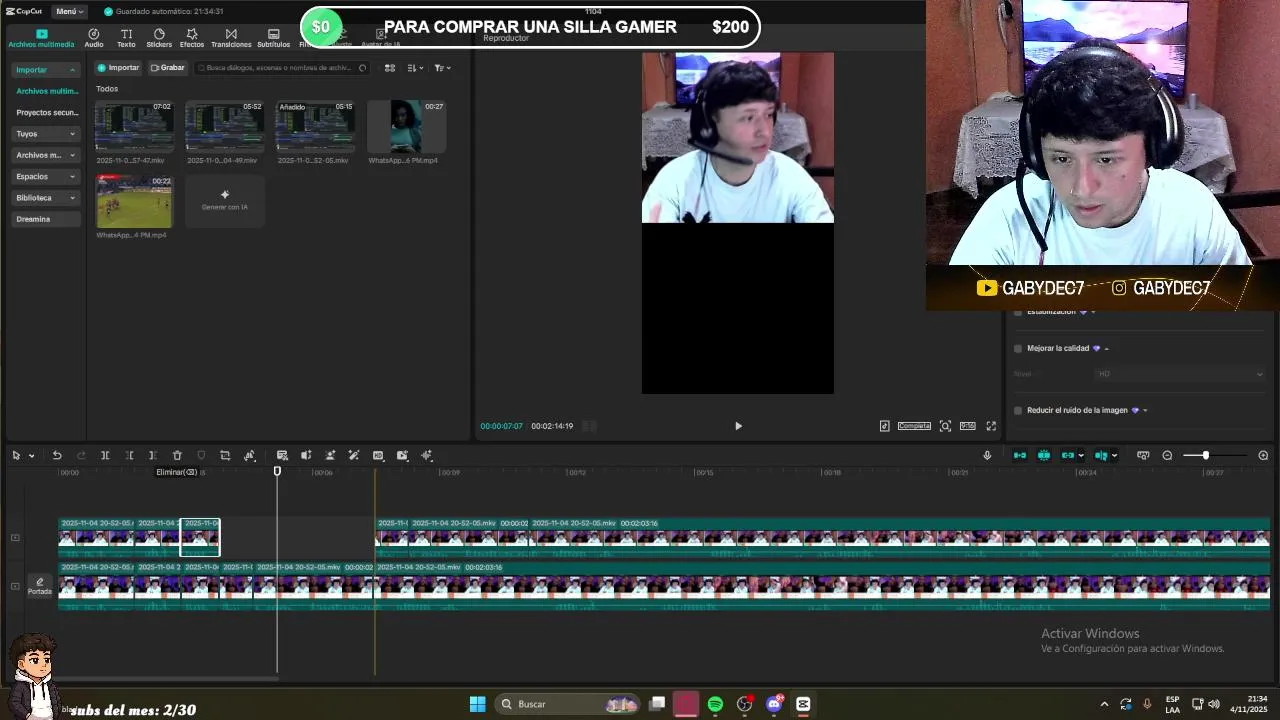Enable the Estabilización checkbox
Image resolution: width=1280 pixels, height=720 pixels.
pos(1018,312)
